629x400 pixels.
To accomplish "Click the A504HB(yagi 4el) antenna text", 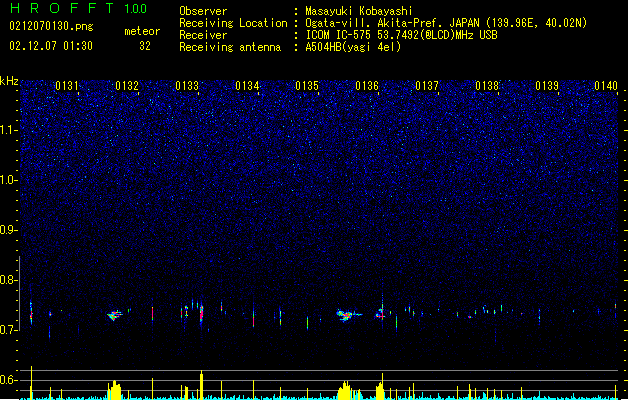I will [x=353, y=47].
